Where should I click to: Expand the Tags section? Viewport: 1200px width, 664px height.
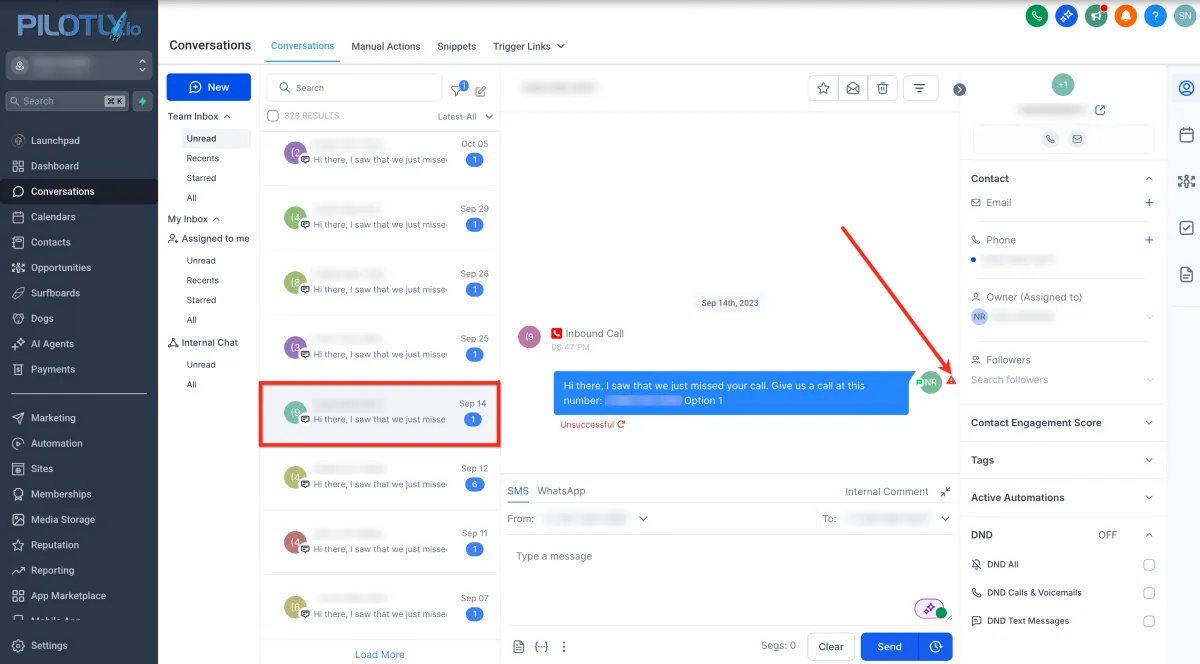pyautogui.click(x=1062, y=460)
